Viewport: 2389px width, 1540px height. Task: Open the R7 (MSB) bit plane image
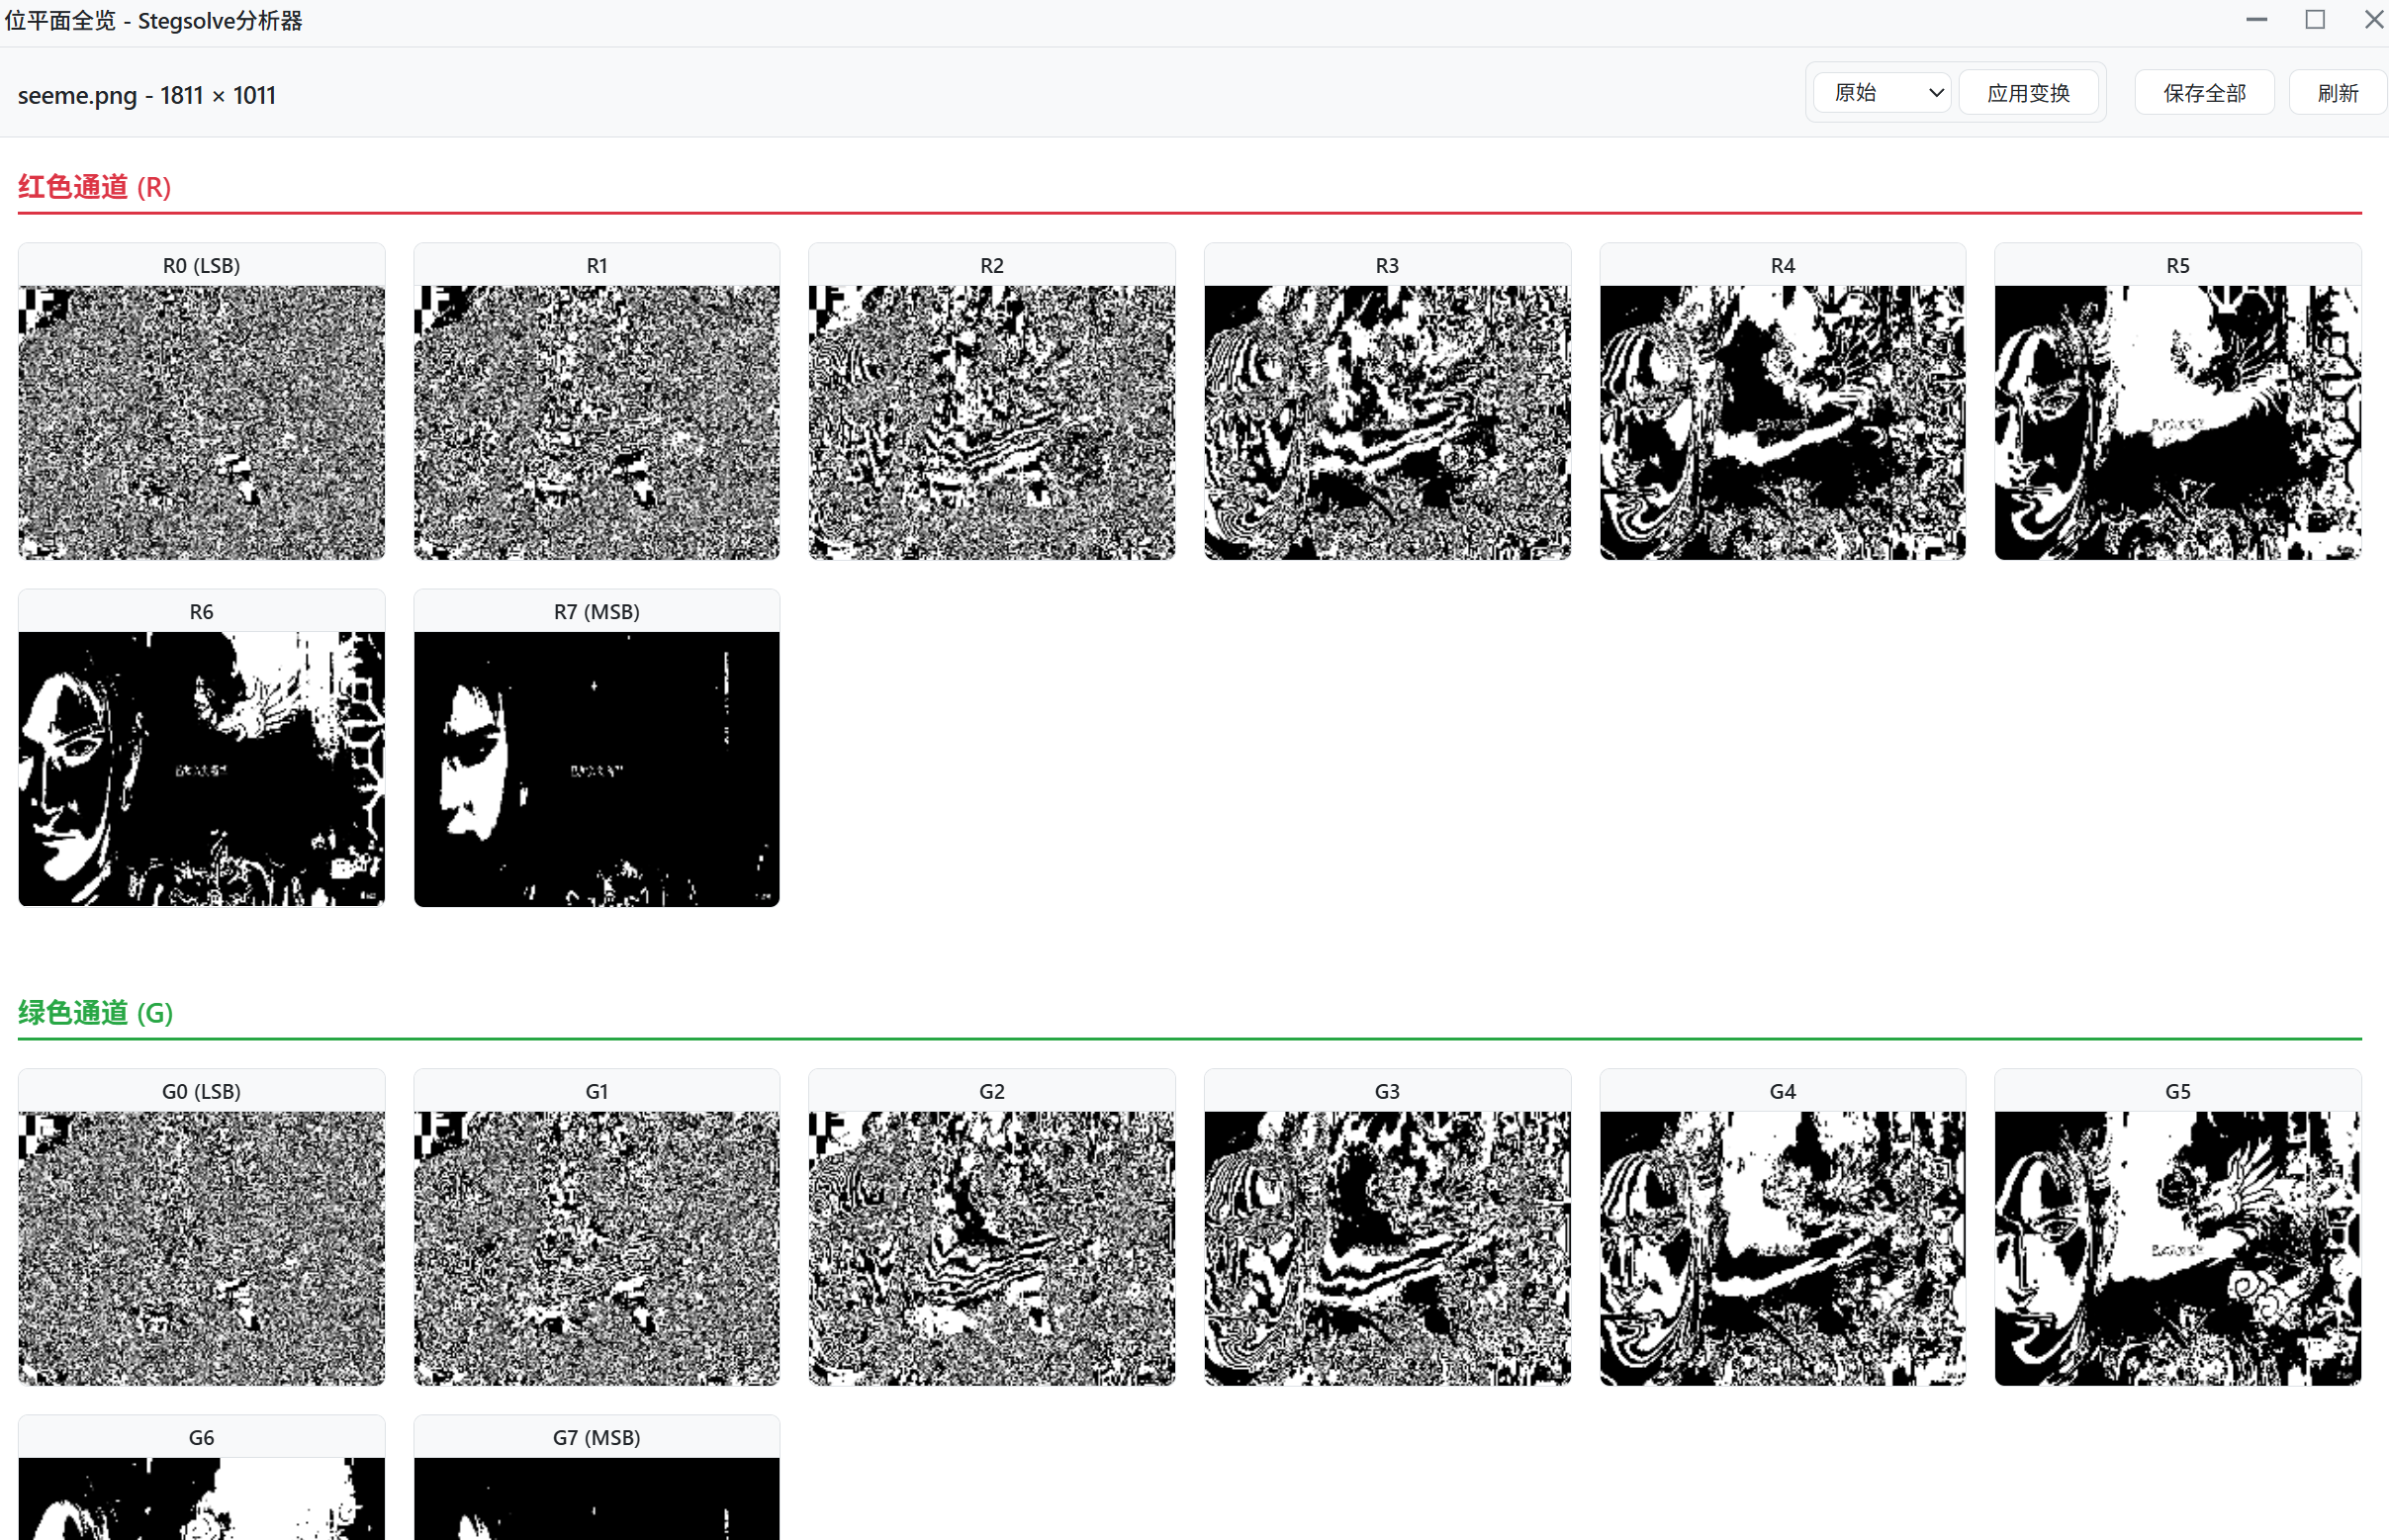coord(596,768)
